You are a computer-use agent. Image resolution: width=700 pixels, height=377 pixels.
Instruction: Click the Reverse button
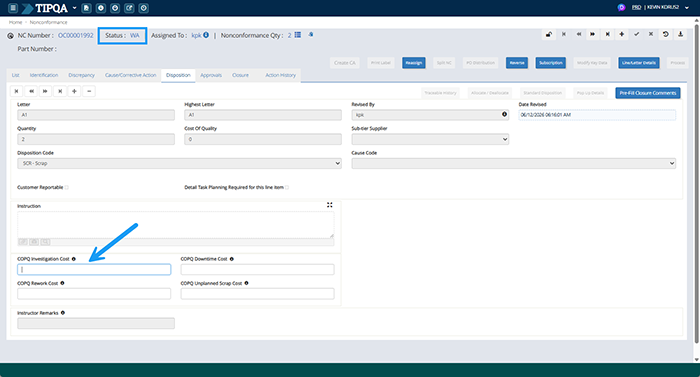click(x=517, y=63)
